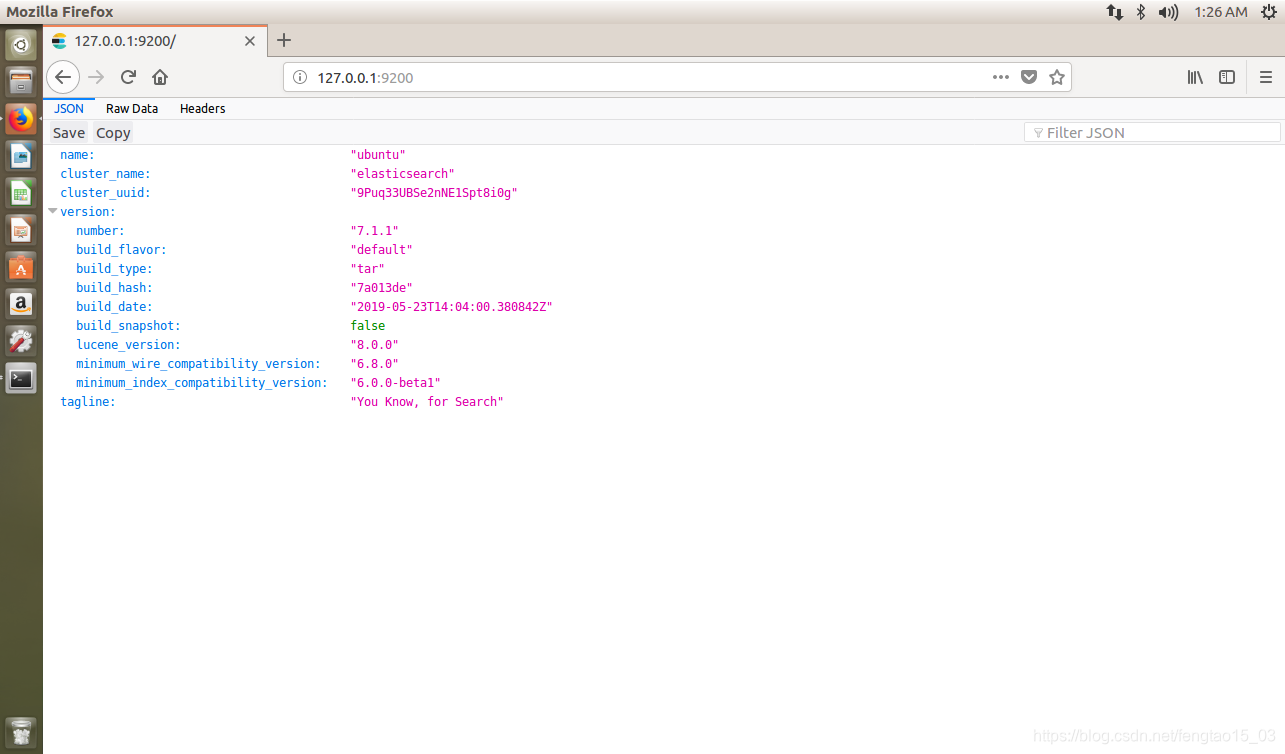Open the Firefox home page icon
This screenshot has width=1285, height=754.
160,77
